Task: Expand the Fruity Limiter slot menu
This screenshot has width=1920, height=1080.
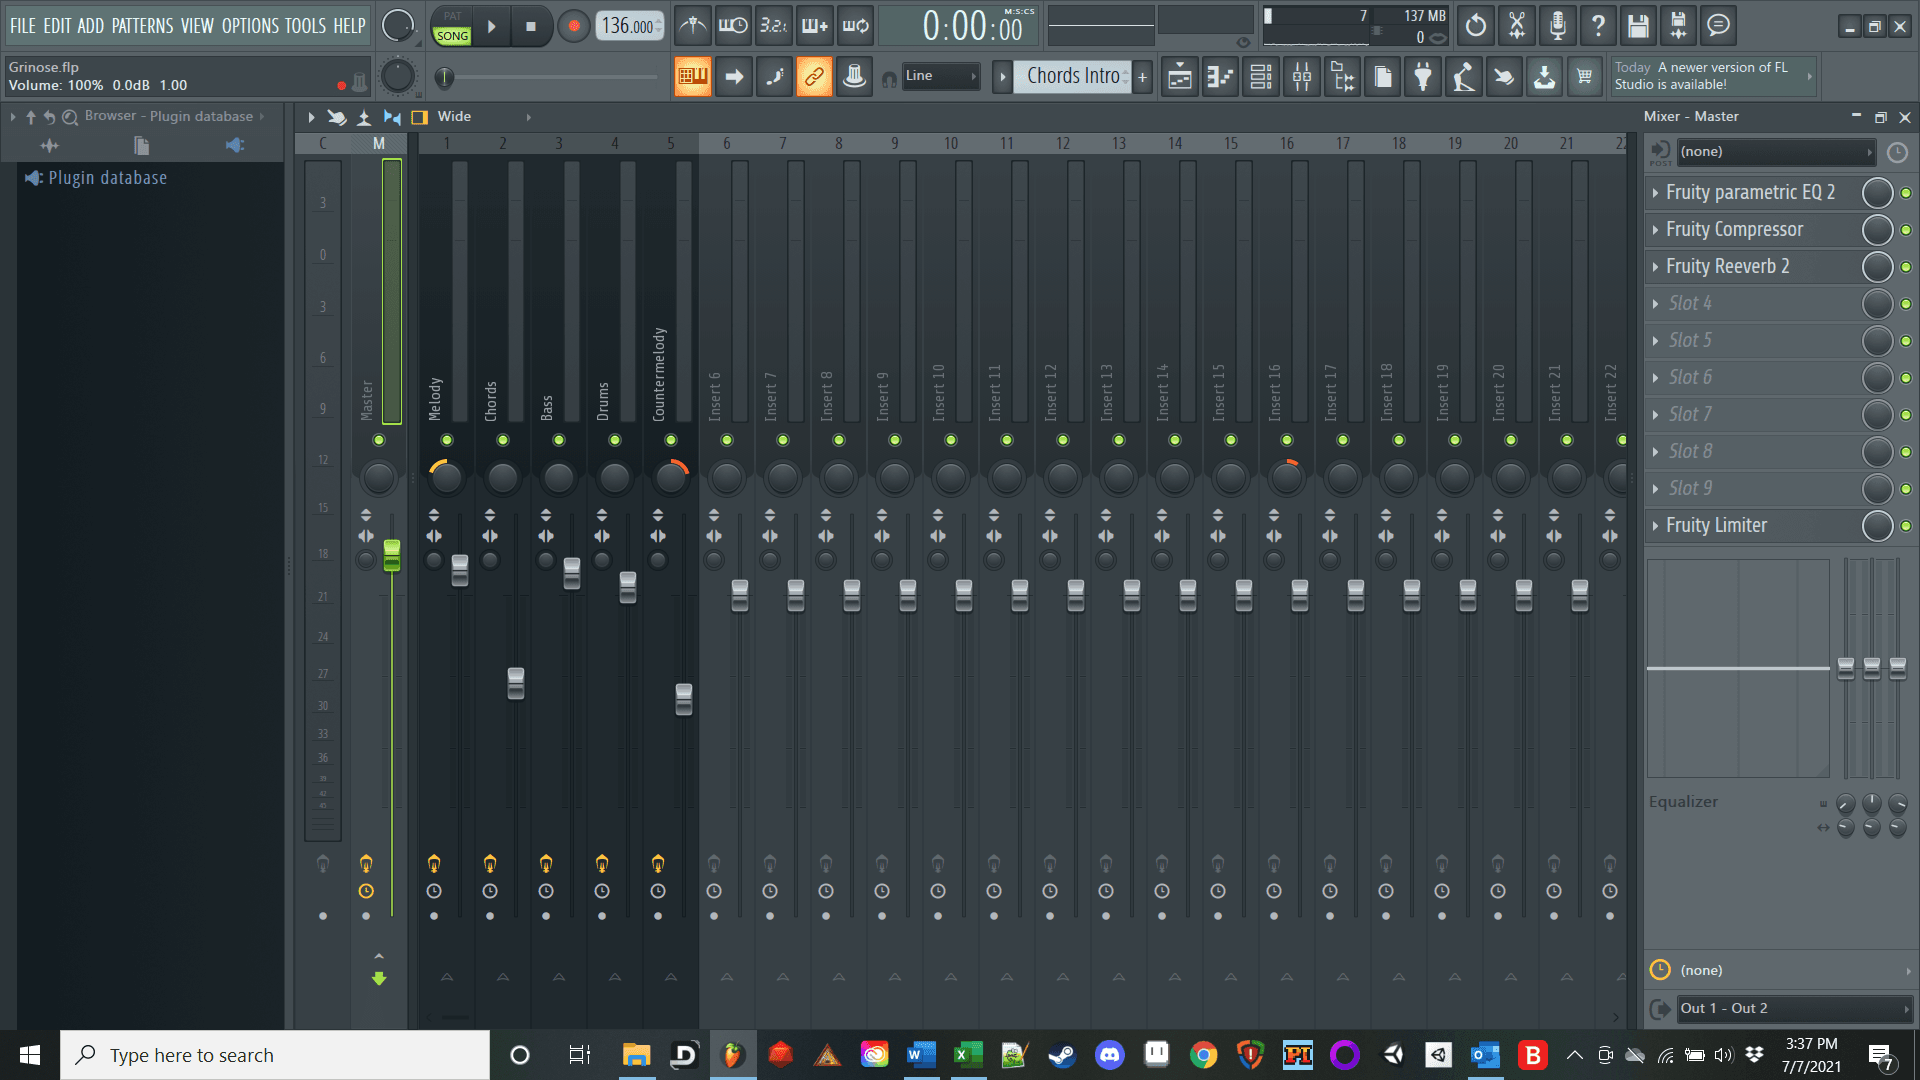Action: tap(1656, 526)
